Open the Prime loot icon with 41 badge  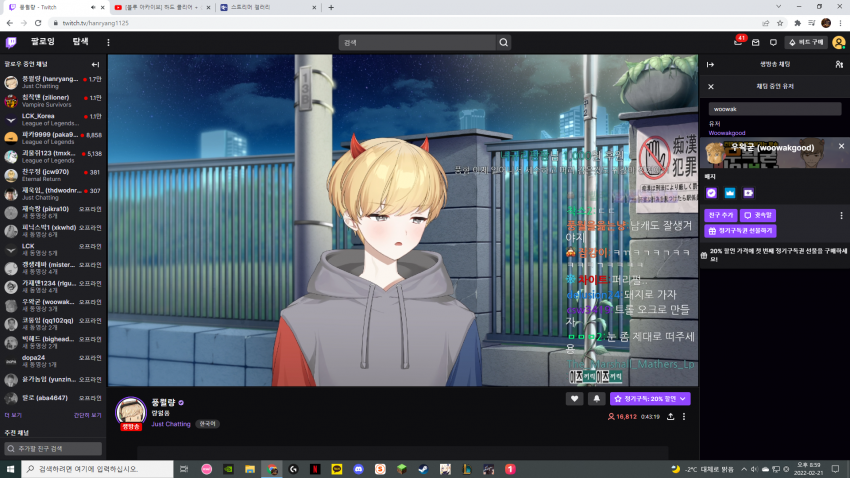point(738,42)
